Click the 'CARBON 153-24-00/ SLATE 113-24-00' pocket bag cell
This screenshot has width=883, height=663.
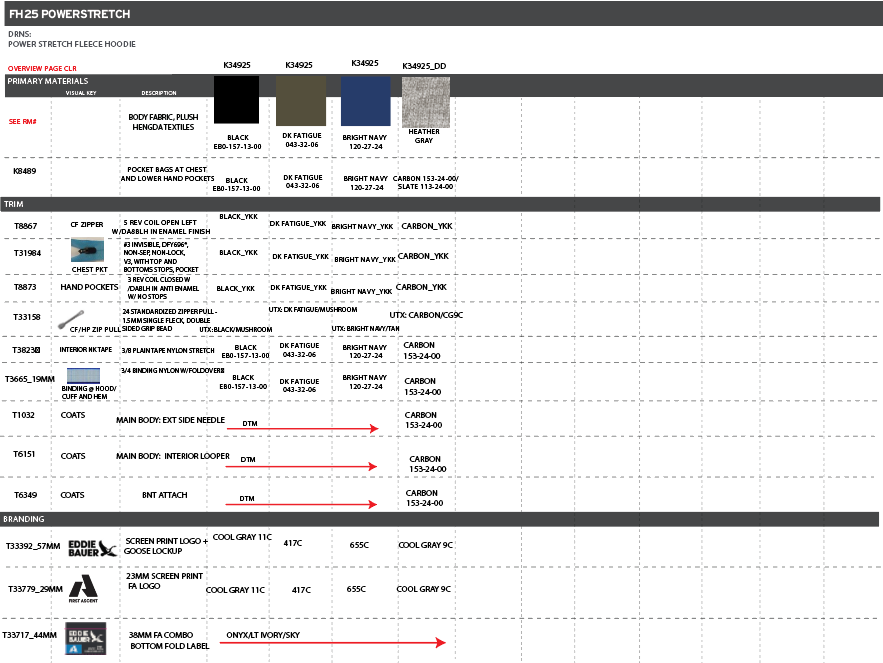click(x=426, y=183)
